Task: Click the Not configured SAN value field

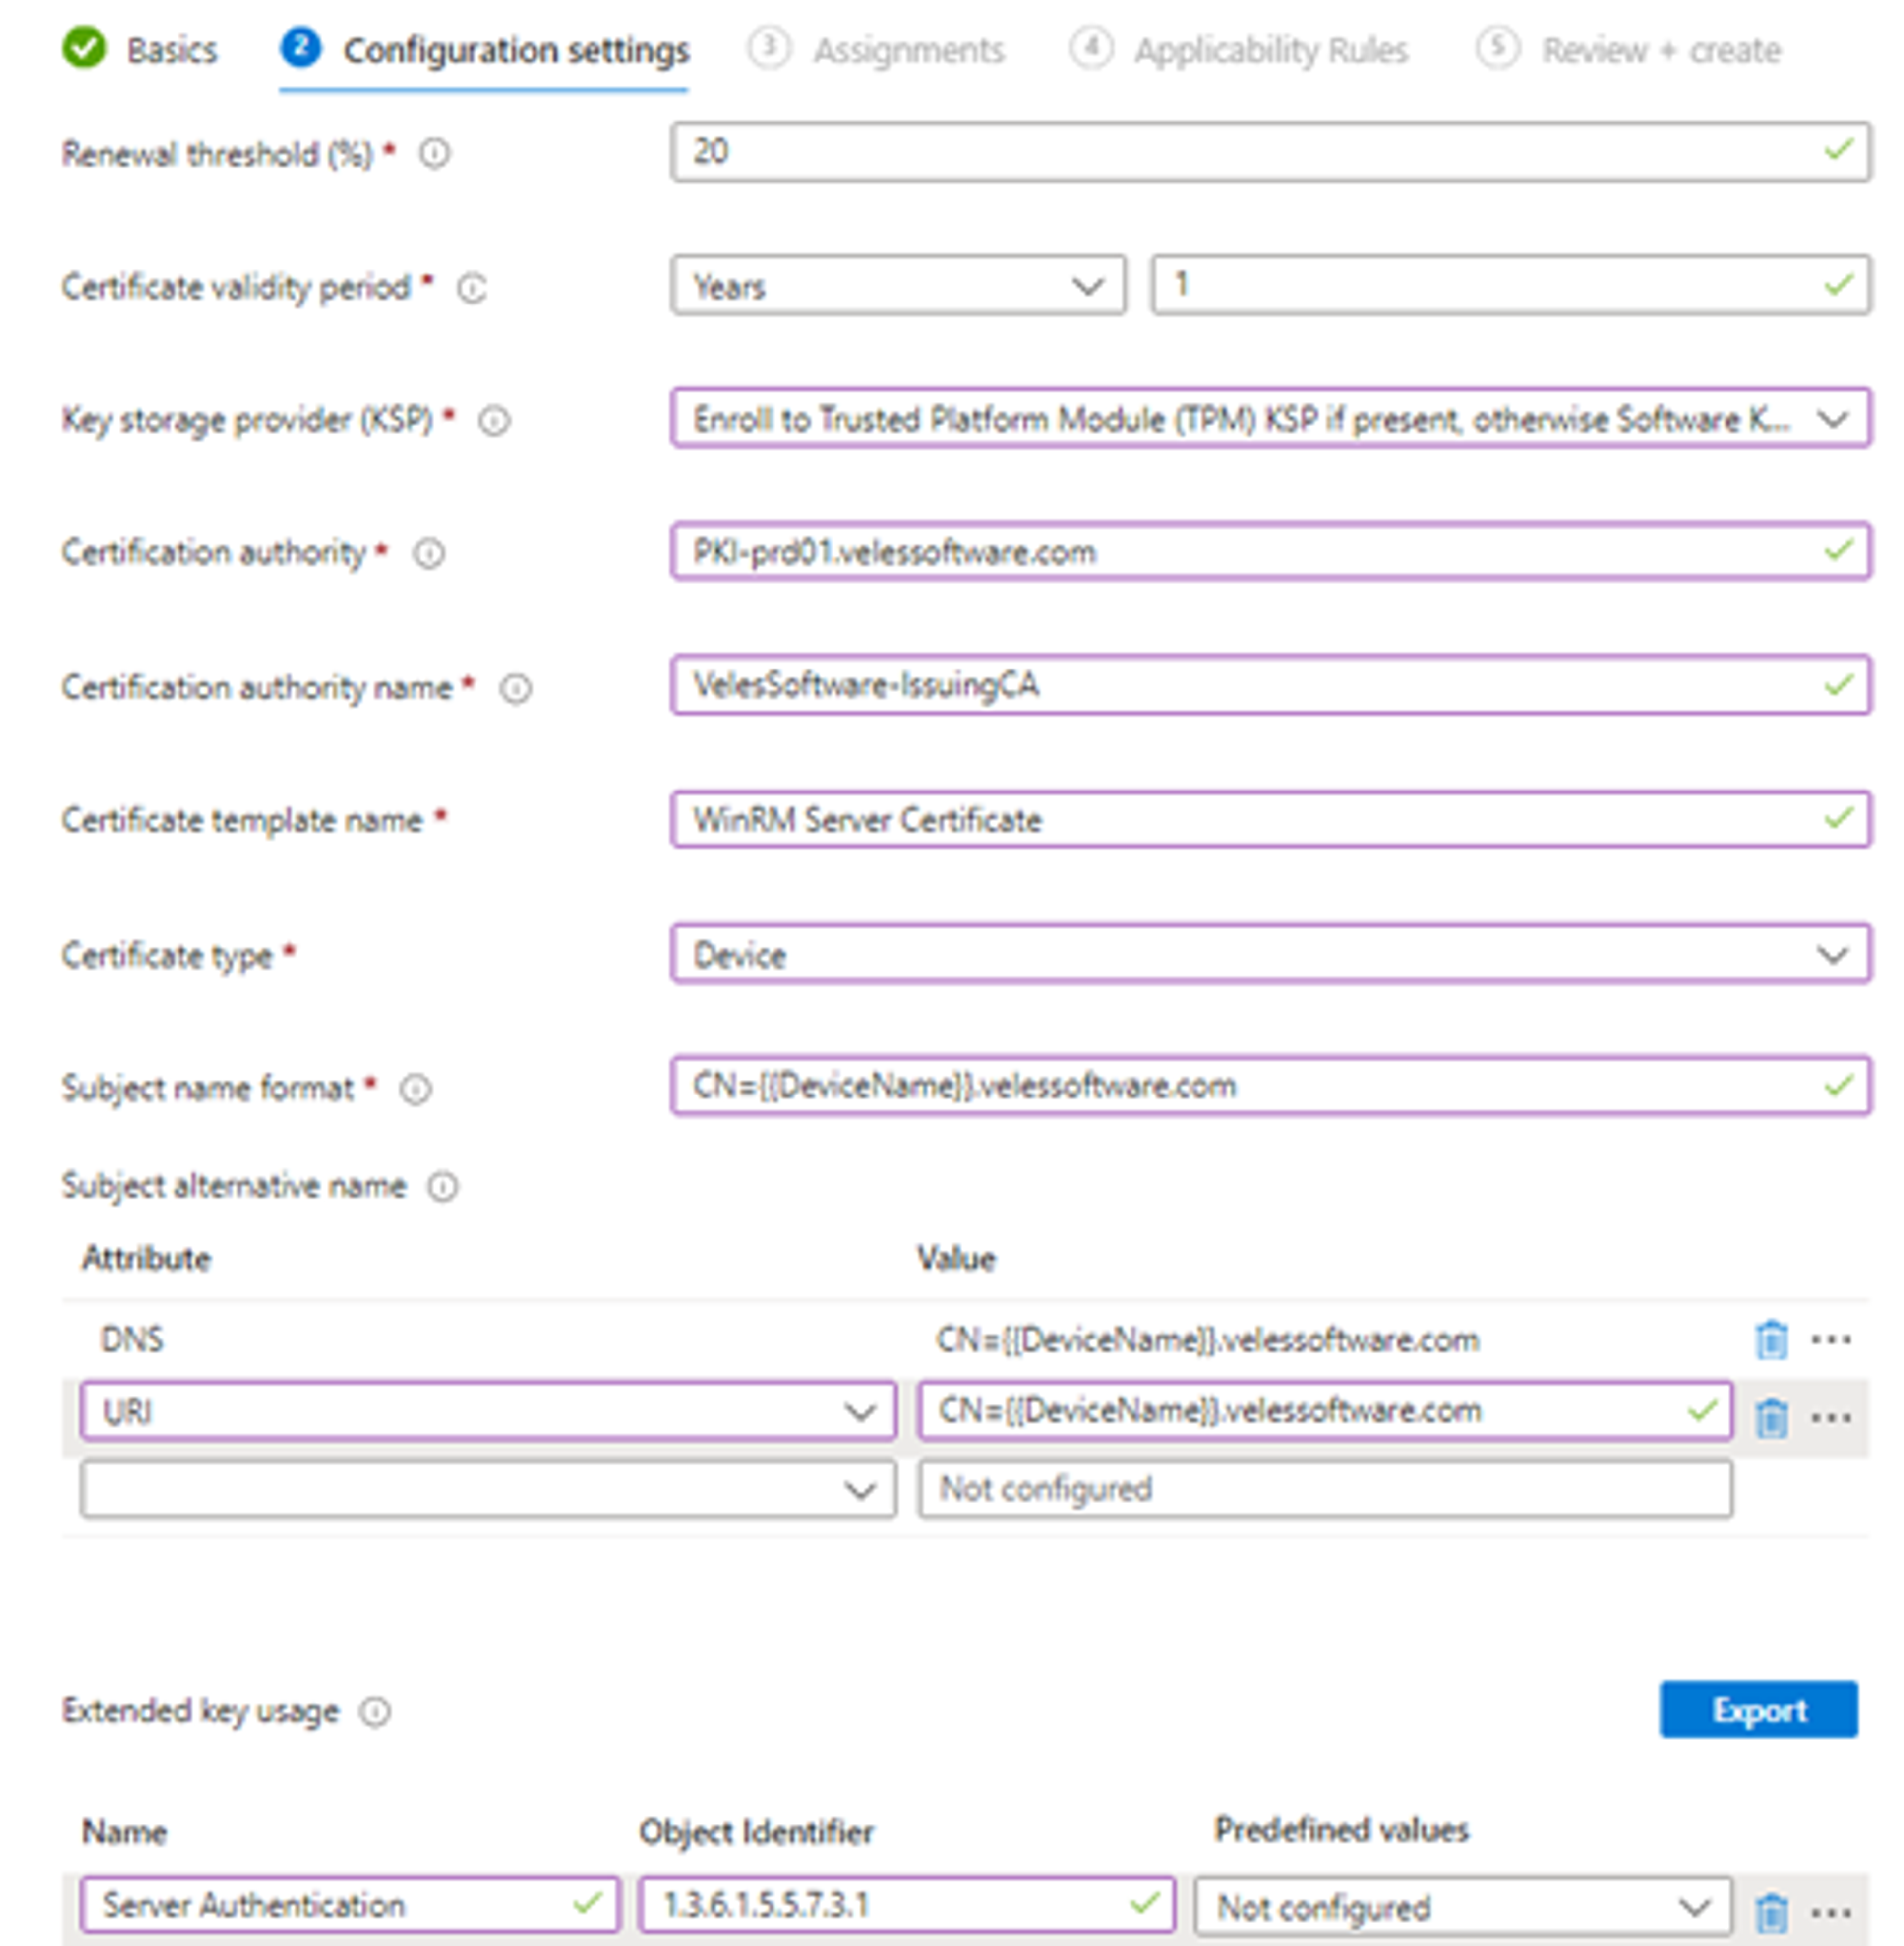Action: (1325, 1489)
